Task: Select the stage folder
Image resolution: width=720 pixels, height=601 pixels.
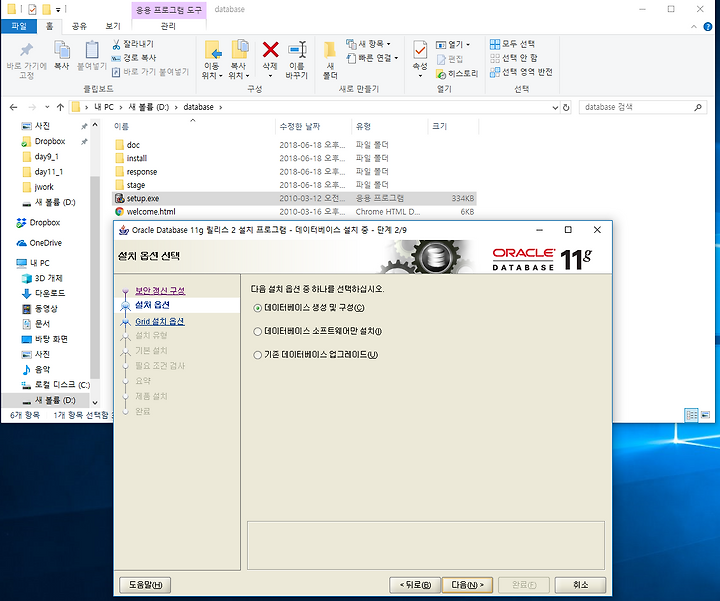Action: click(136, 185)
